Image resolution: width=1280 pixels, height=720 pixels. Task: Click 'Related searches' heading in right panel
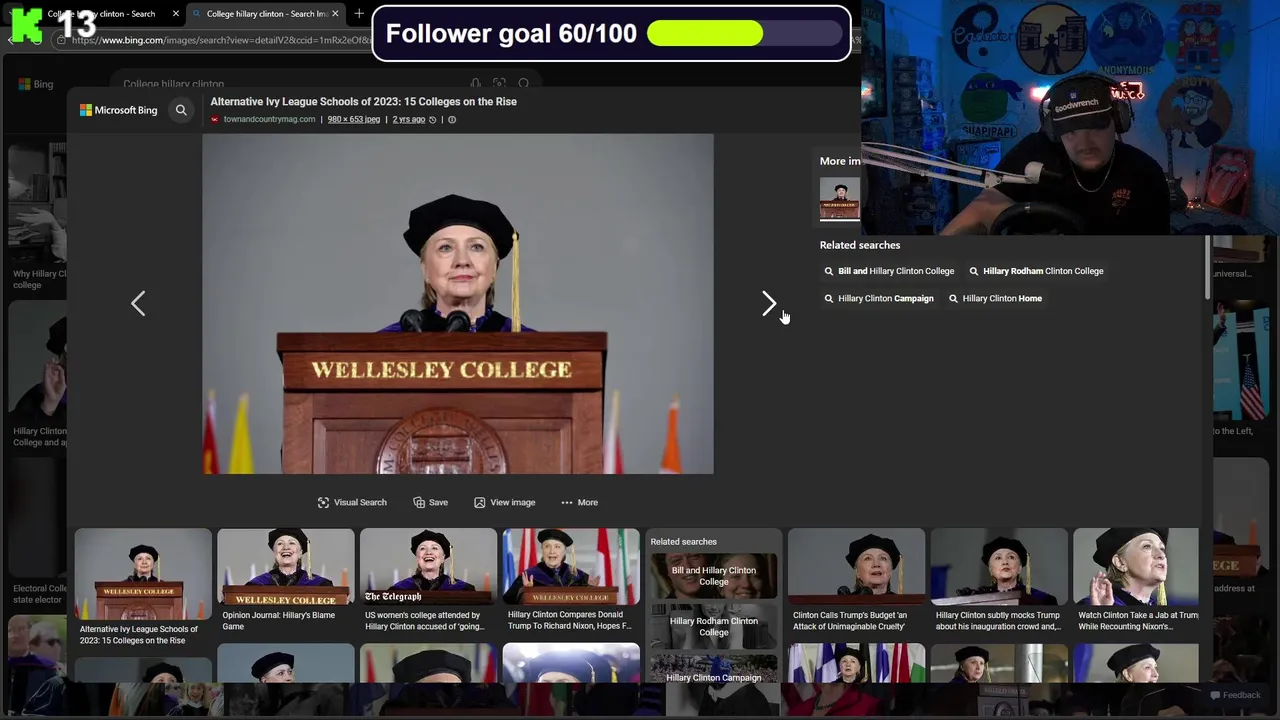point(860,245)
